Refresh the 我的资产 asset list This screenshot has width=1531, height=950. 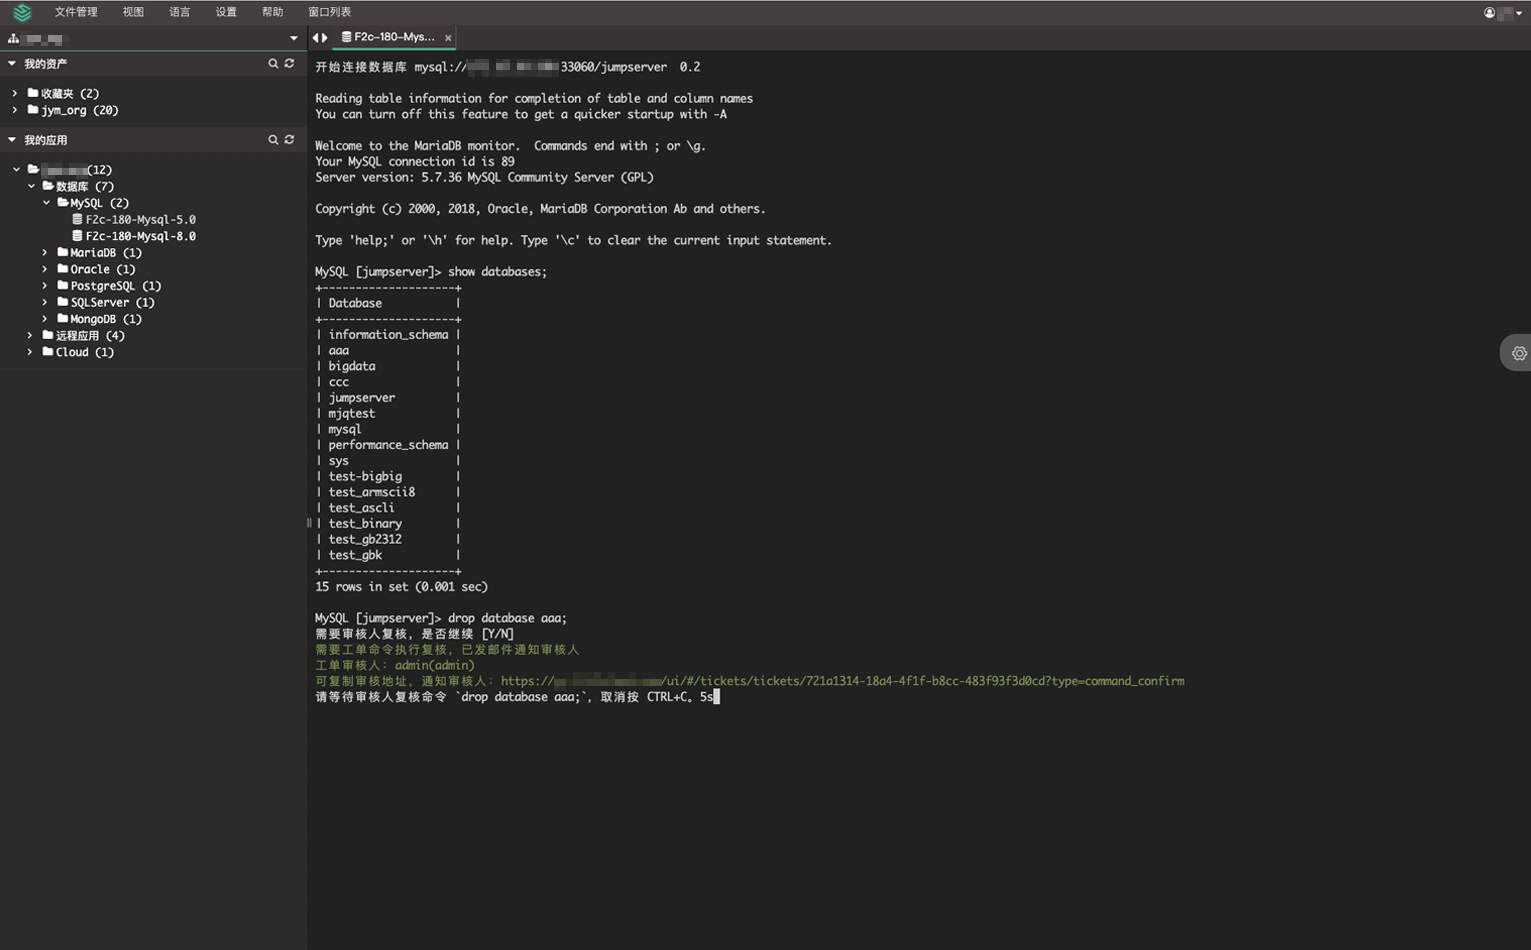(x=291, y=63)
